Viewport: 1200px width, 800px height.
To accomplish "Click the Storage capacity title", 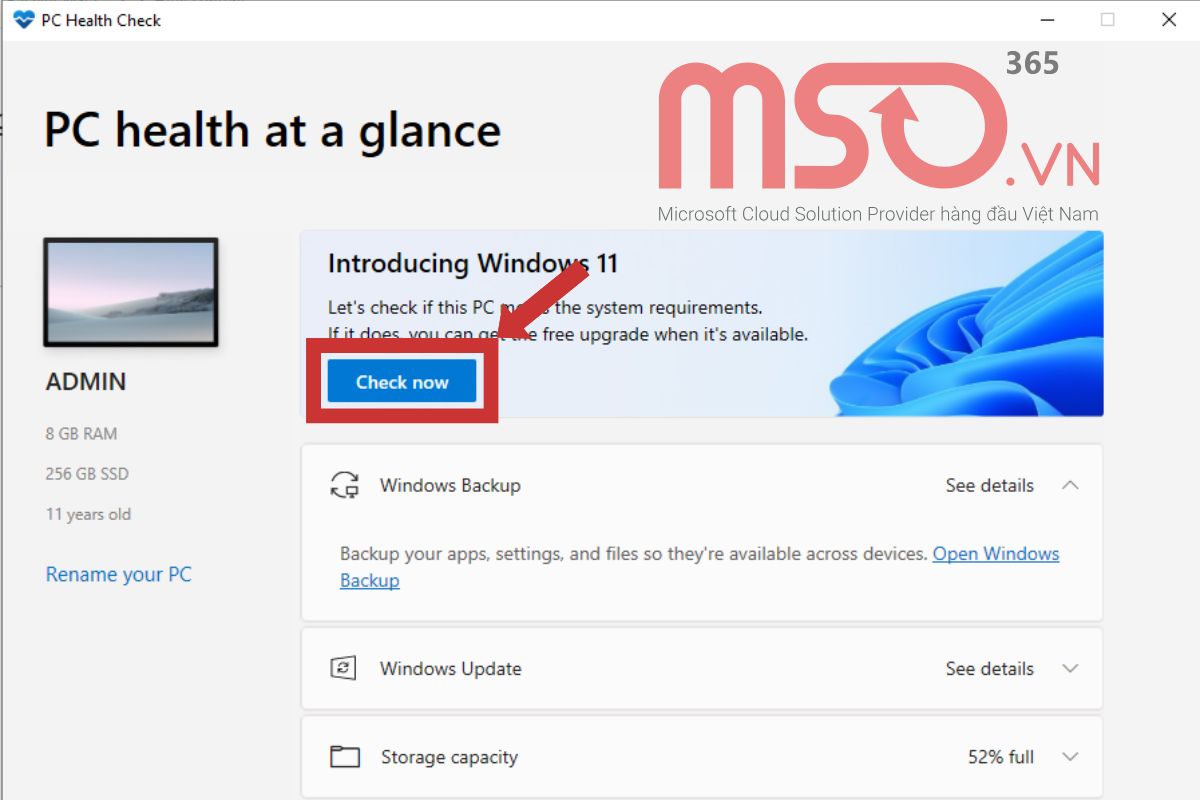I will (449, 757).
